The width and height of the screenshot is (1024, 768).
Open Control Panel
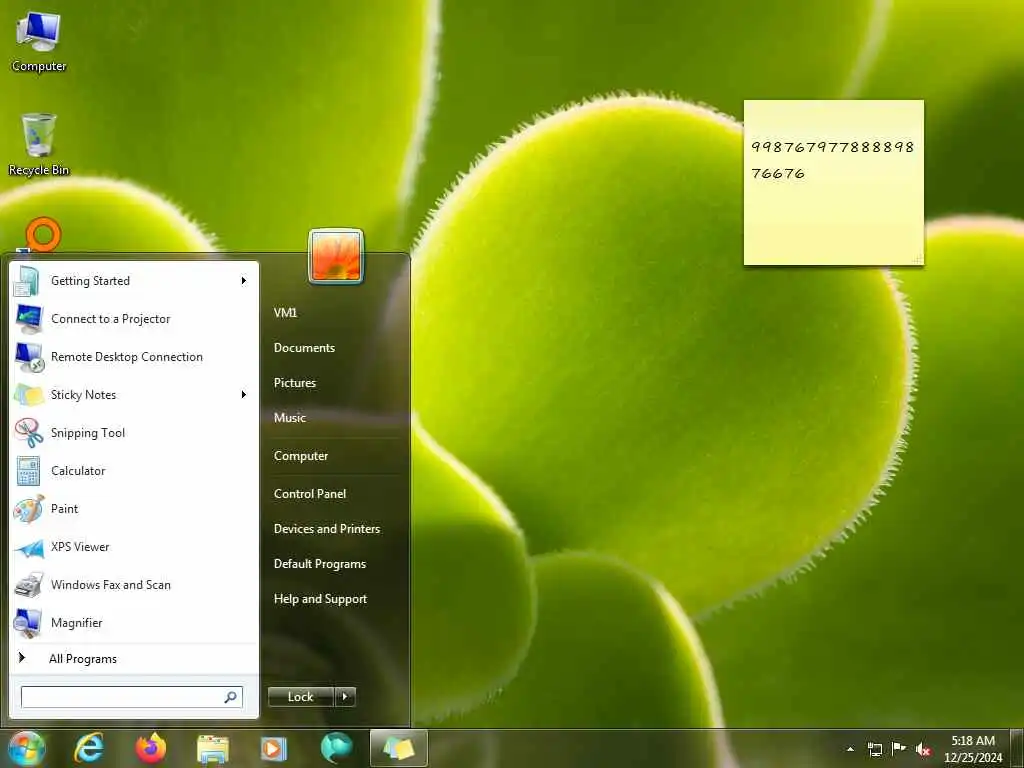310,494
